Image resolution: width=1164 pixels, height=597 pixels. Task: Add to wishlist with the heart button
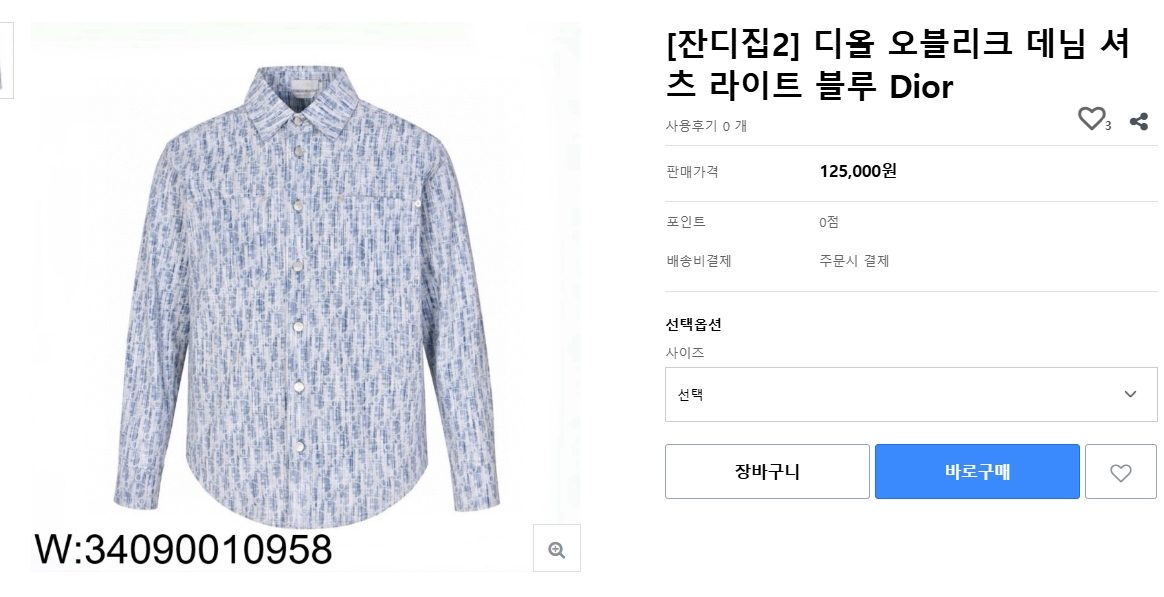pyautogui.click(x=1120, y=472)
